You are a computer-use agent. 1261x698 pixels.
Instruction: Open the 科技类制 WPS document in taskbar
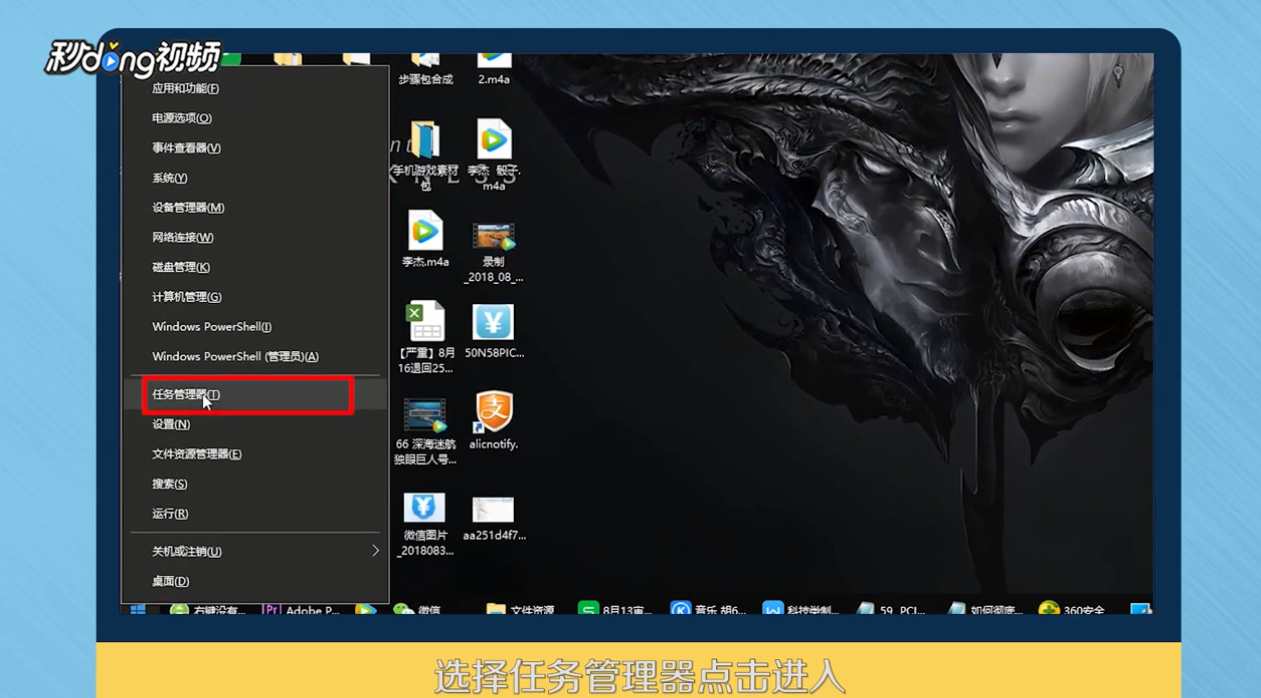click(x=800, y=609)
